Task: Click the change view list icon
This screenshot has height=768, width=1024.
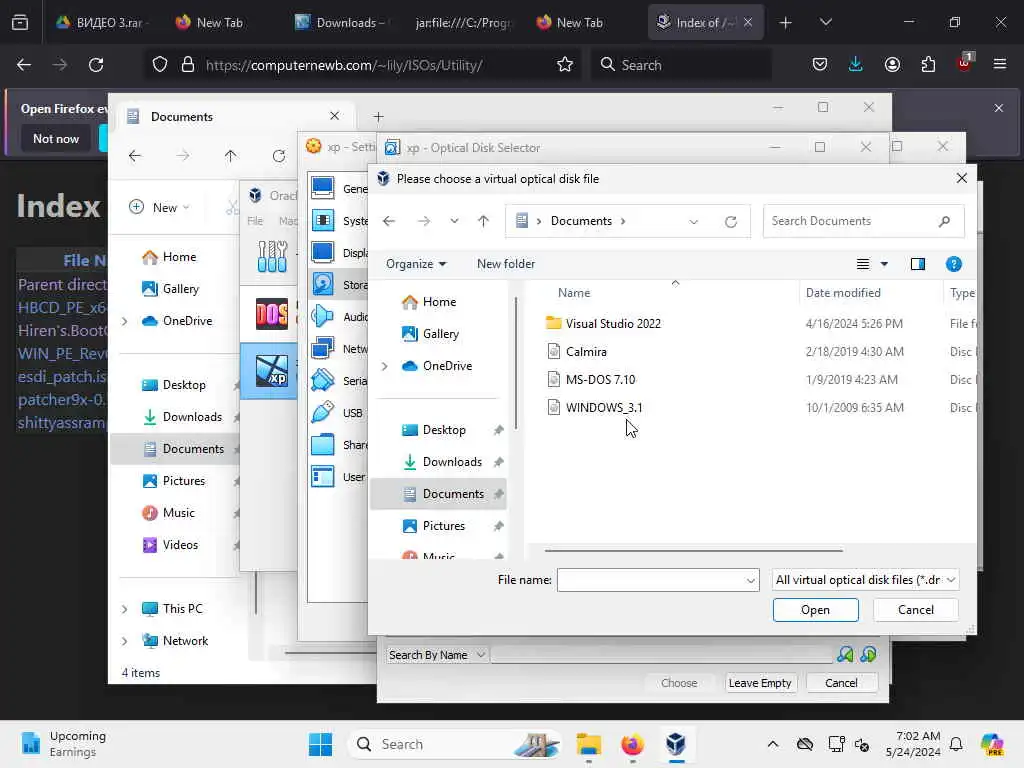Action: (x=863, y=264)
